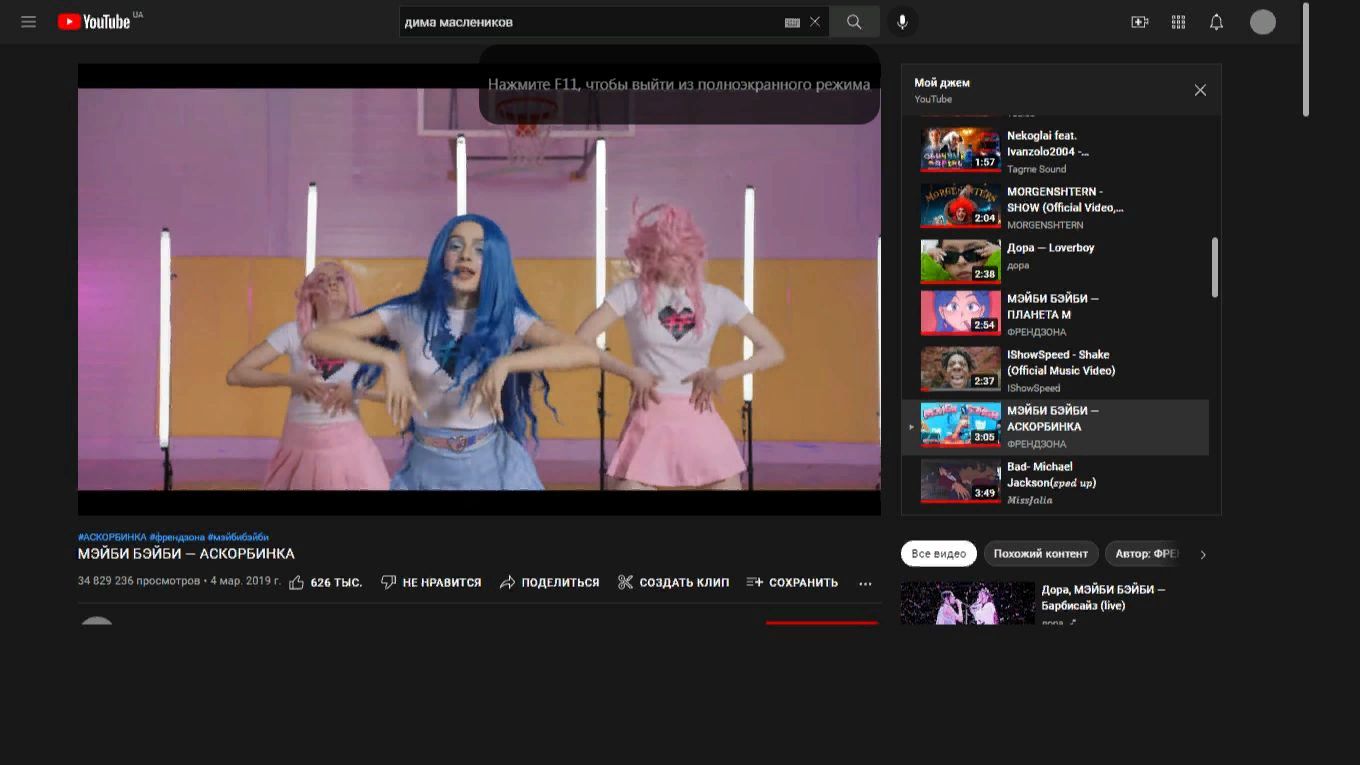Viewport: 1360px width, 765px height.
Task: Clear the search field text
Action: [815, 22]
